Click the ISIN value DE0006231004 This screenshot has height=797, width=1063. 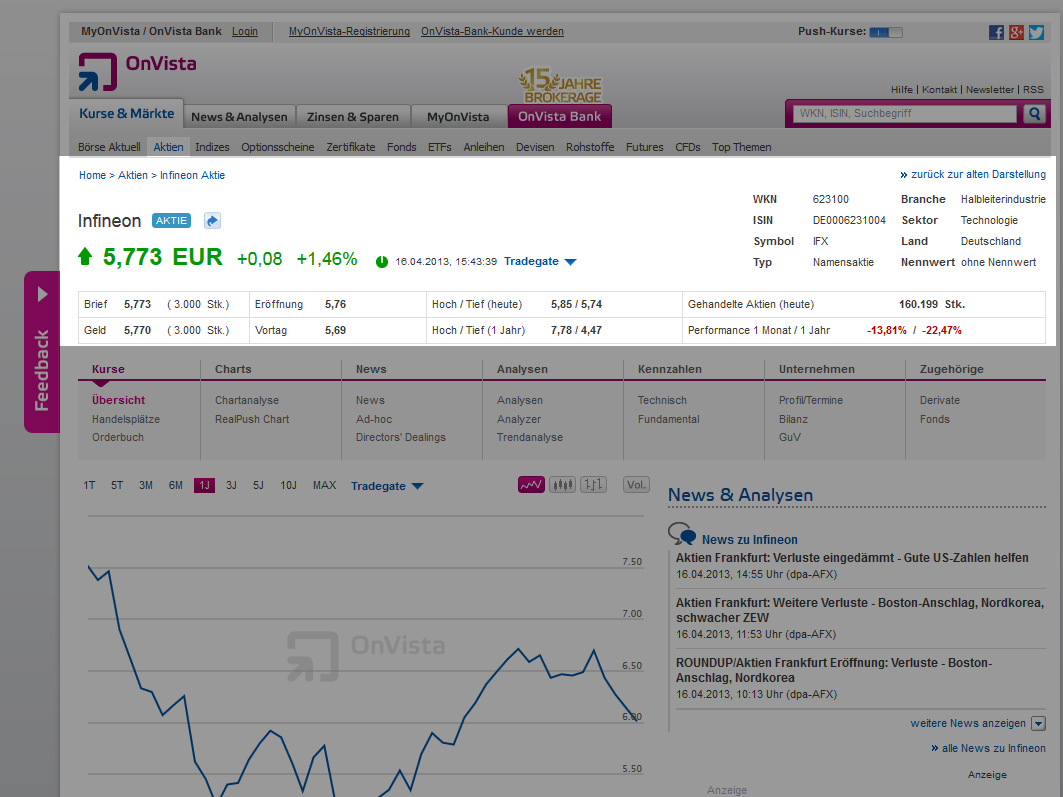849,220
